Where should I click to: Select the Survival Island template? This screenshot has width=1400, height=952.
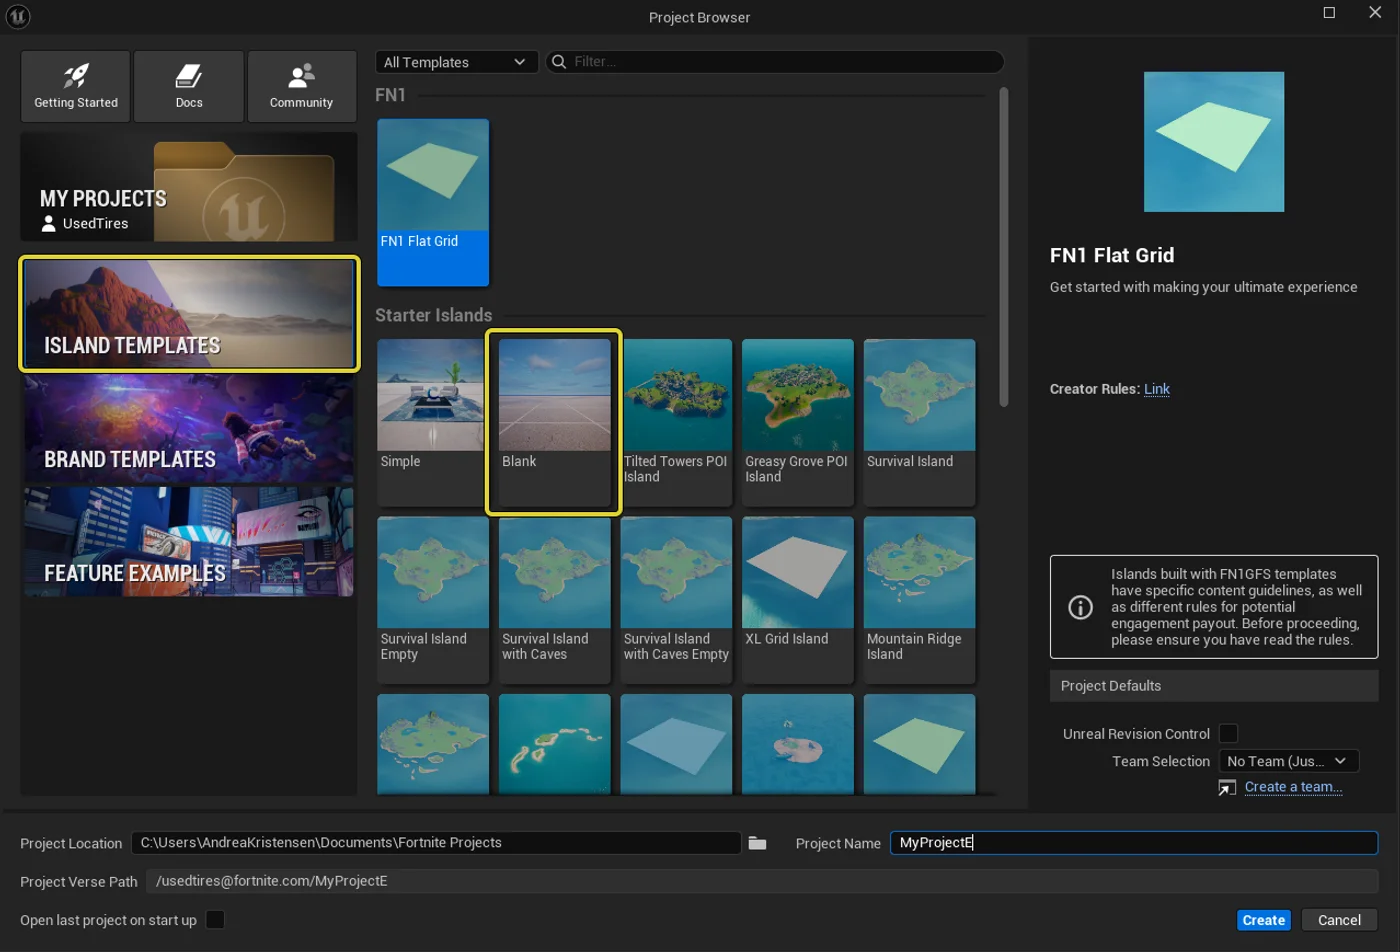click(x=919, y=422)
